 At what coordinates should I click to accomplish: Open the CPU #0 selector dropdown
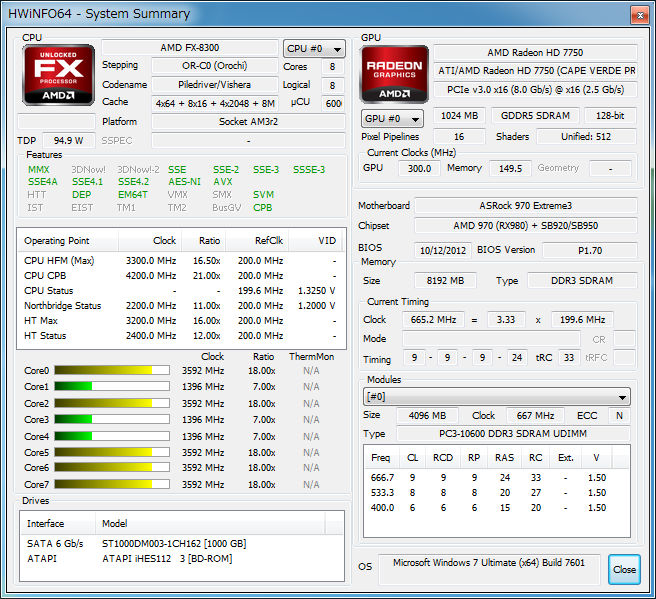[x=314, y=48]
